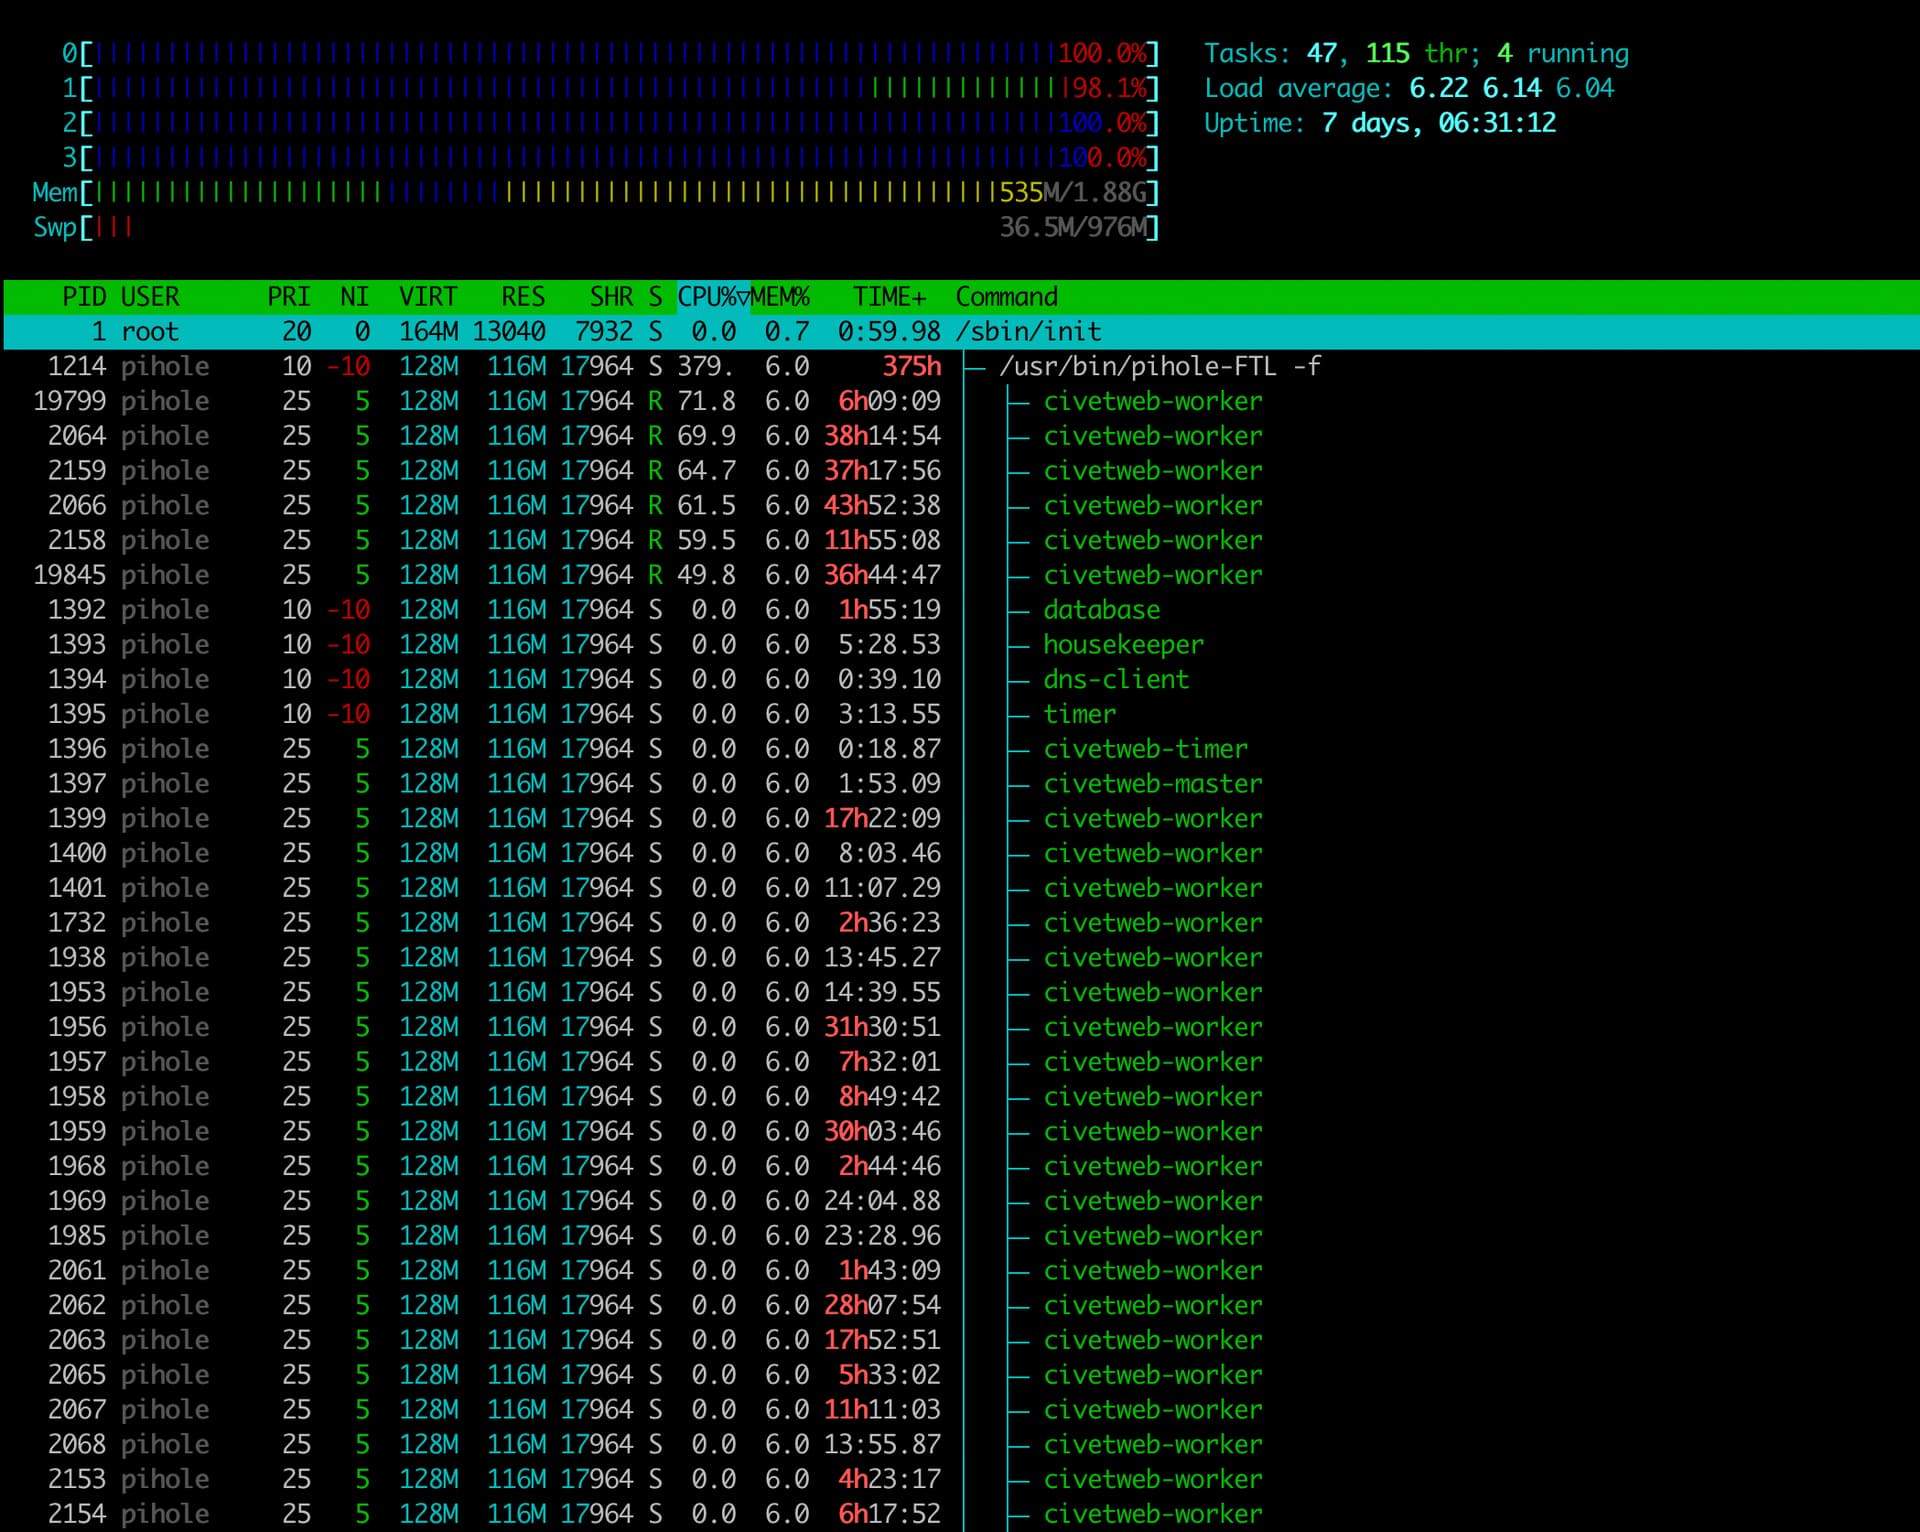Select the civetweb-worker row with PID 19799
The width and height of the screenshot is (1920, 1532).
coord(1152,401)
